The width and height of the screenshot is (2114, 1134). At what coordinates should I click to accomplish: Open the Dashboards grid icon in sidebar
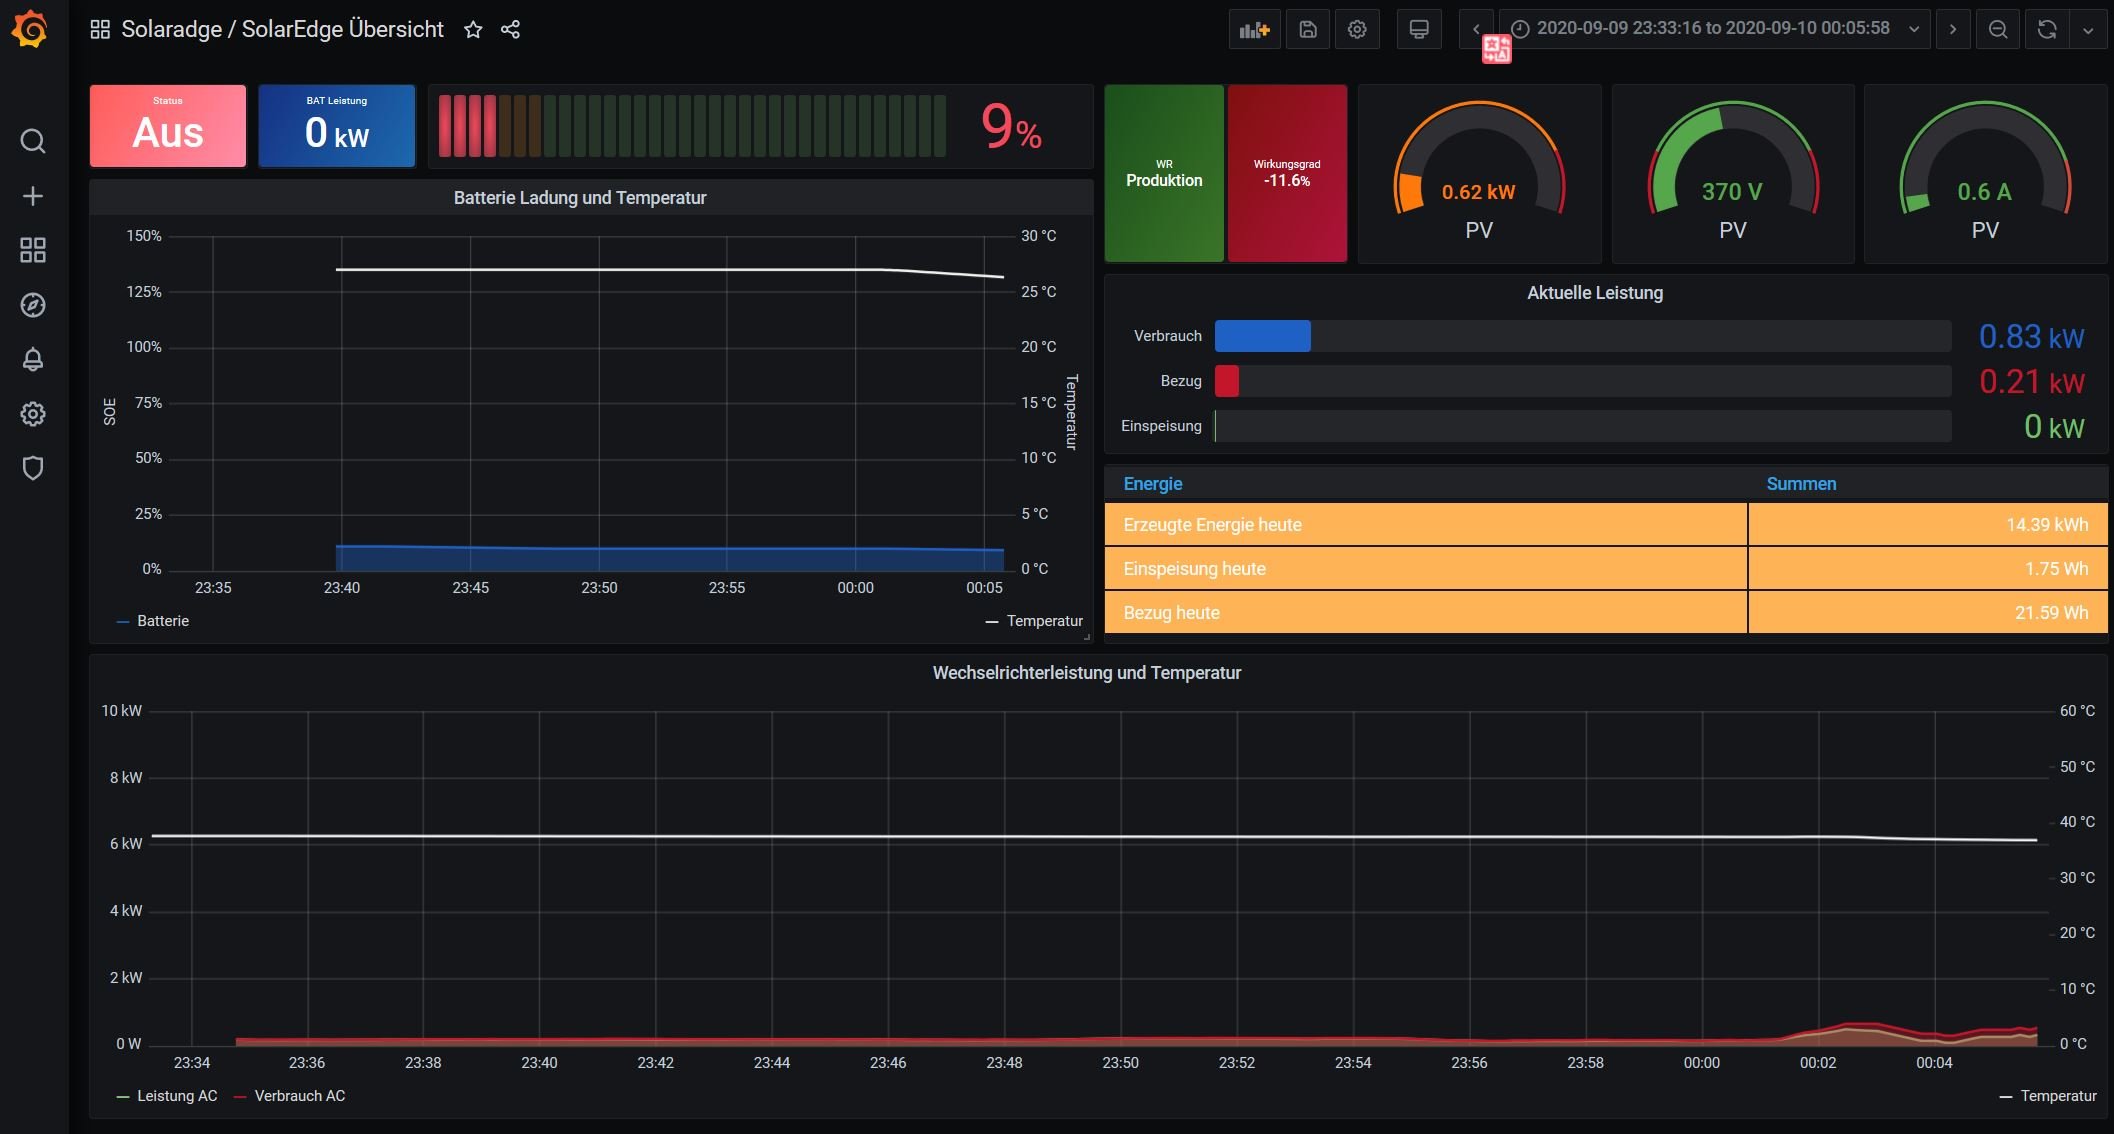click(x=33, y=250)
